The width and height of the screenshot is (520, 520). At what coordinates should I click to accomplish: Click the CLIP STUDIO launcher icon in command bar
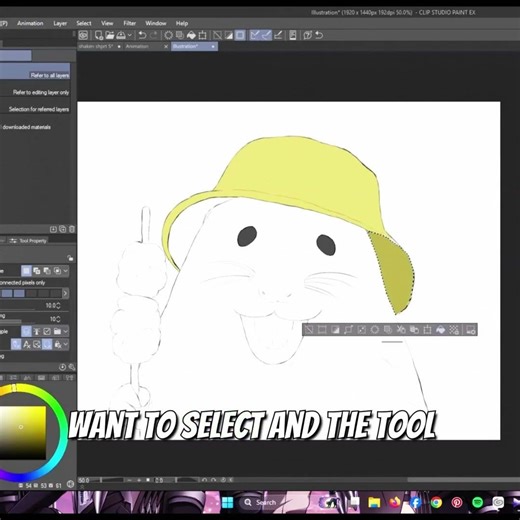coord(83,35)
